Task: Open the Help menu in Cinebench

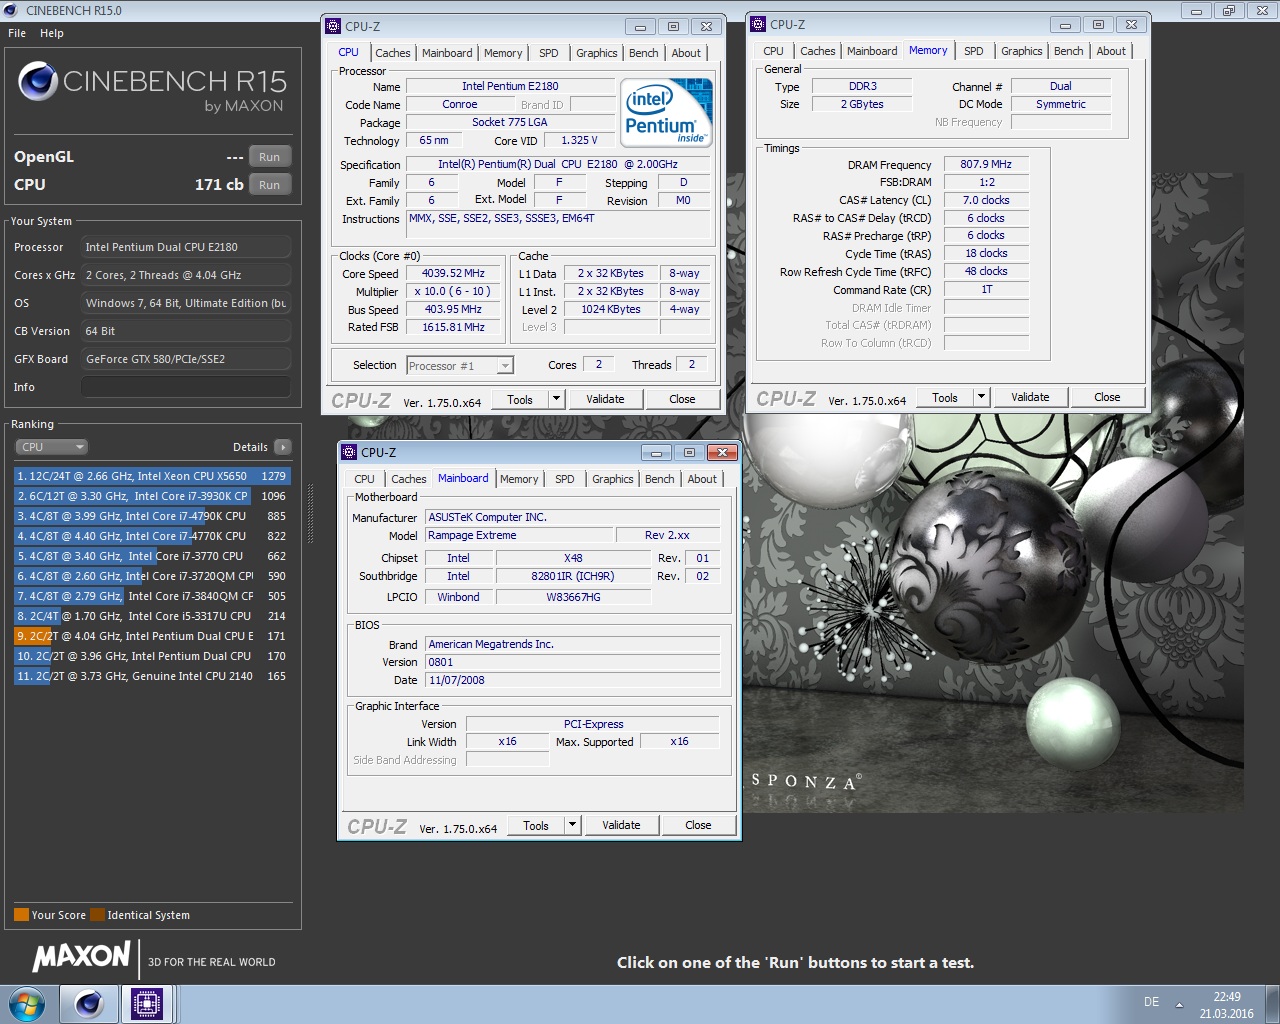Action: point(52,33)
